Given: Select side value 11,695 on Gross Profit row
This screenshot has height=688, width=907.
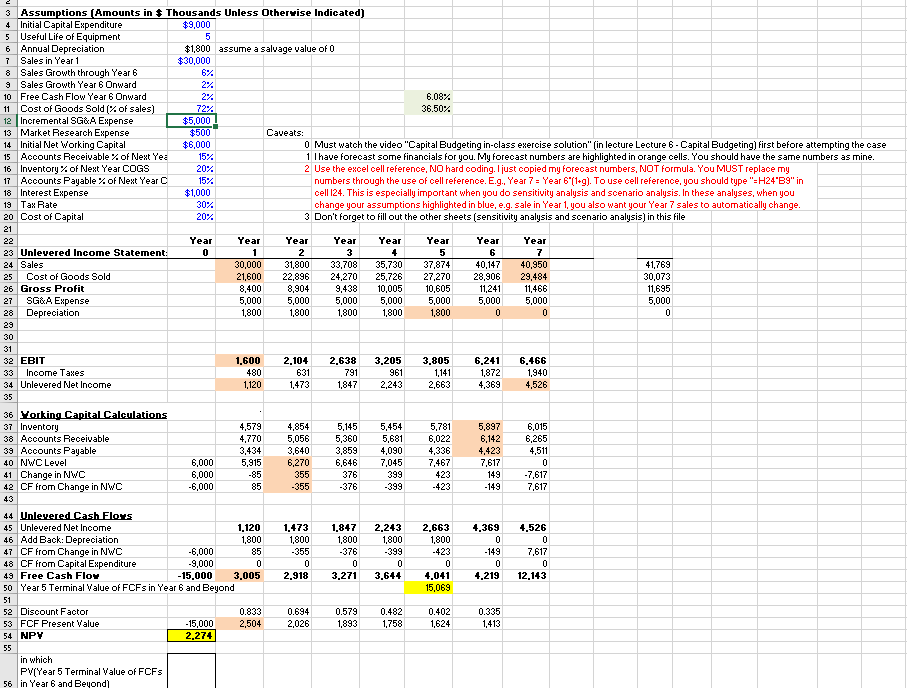Looking at the screenshot, I should (655, 289).
